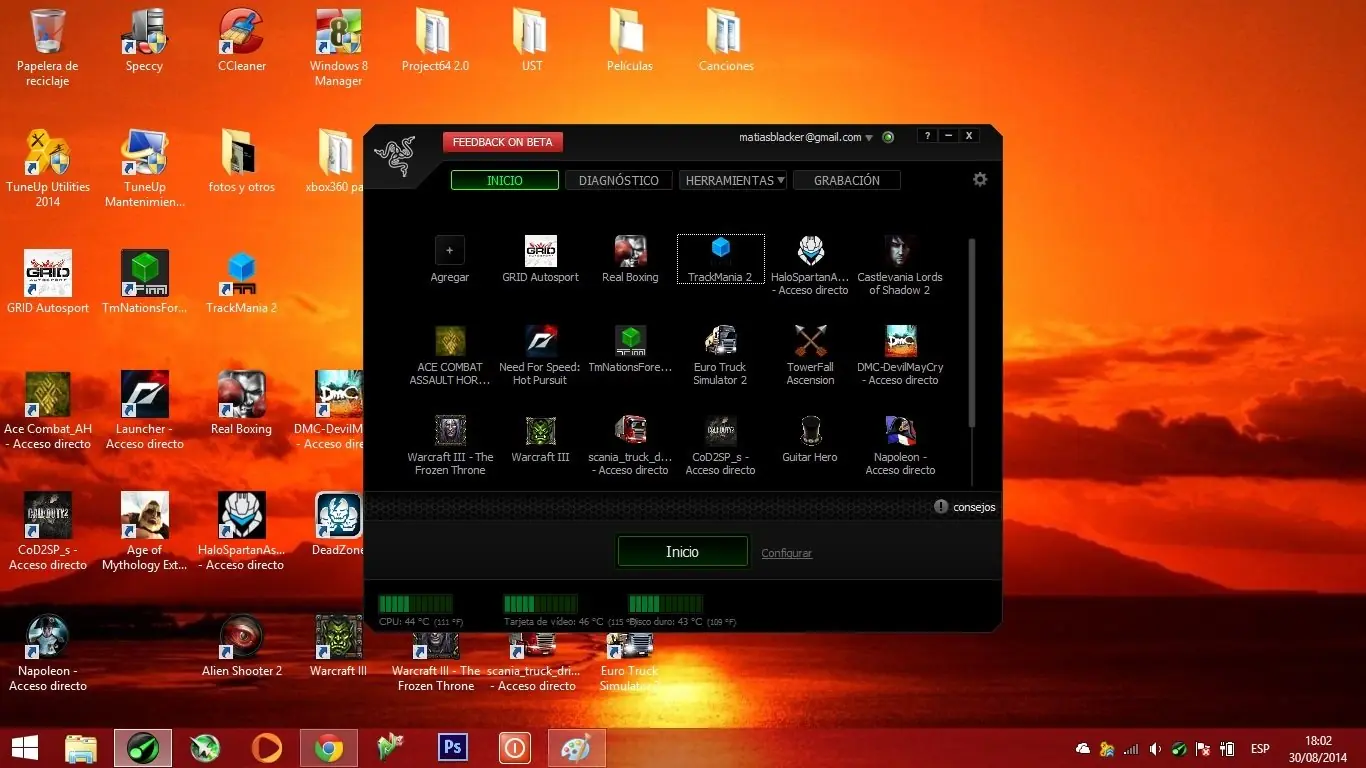Select ACE COMBAT ASSAULT HOR... in Game Booster
The height and width of the screenshot is (768, 1366).
click(x=450, y=355)
